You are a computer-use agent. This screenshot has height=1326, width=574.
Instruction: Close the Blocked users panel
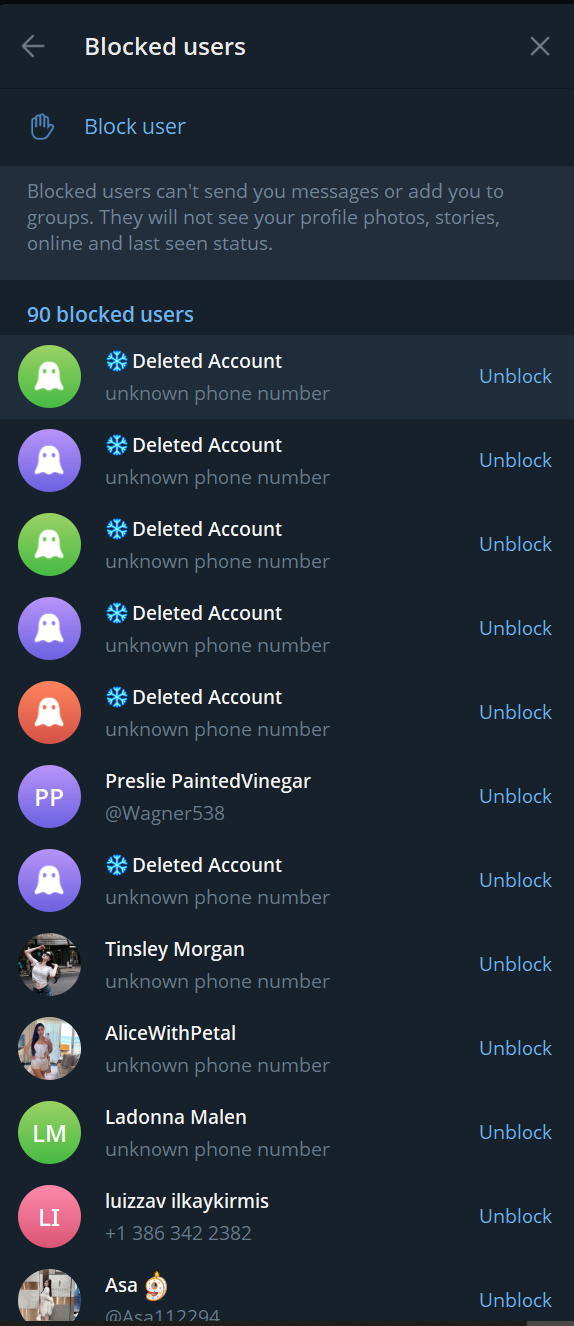click(x=540, y=46)
